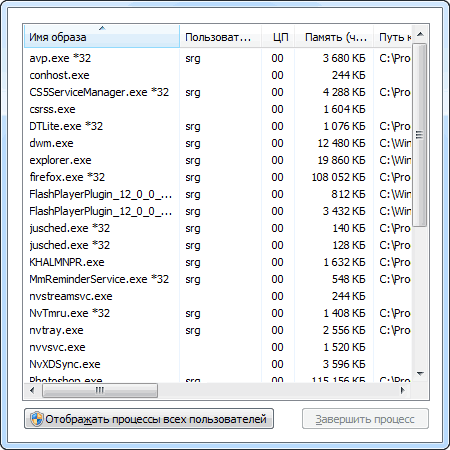Click the horizontal scrollbar right arrow
The image size is (450, 450).
[x=403, y=390]
